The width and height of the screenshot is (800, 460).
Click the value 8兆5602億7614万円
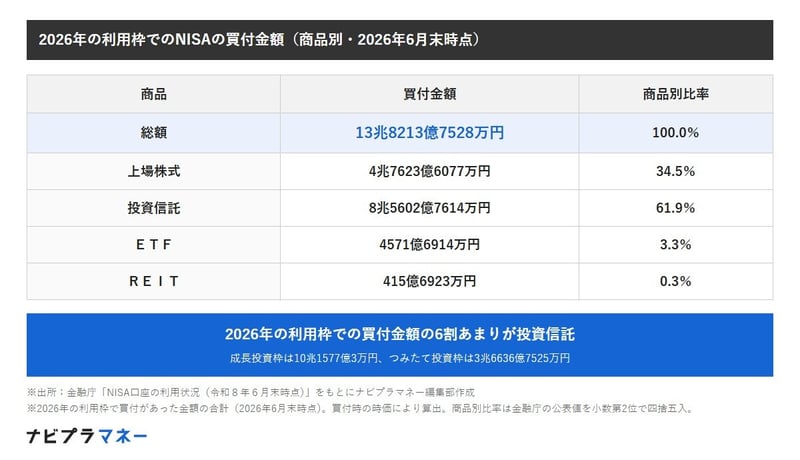(x=430, y=208)
